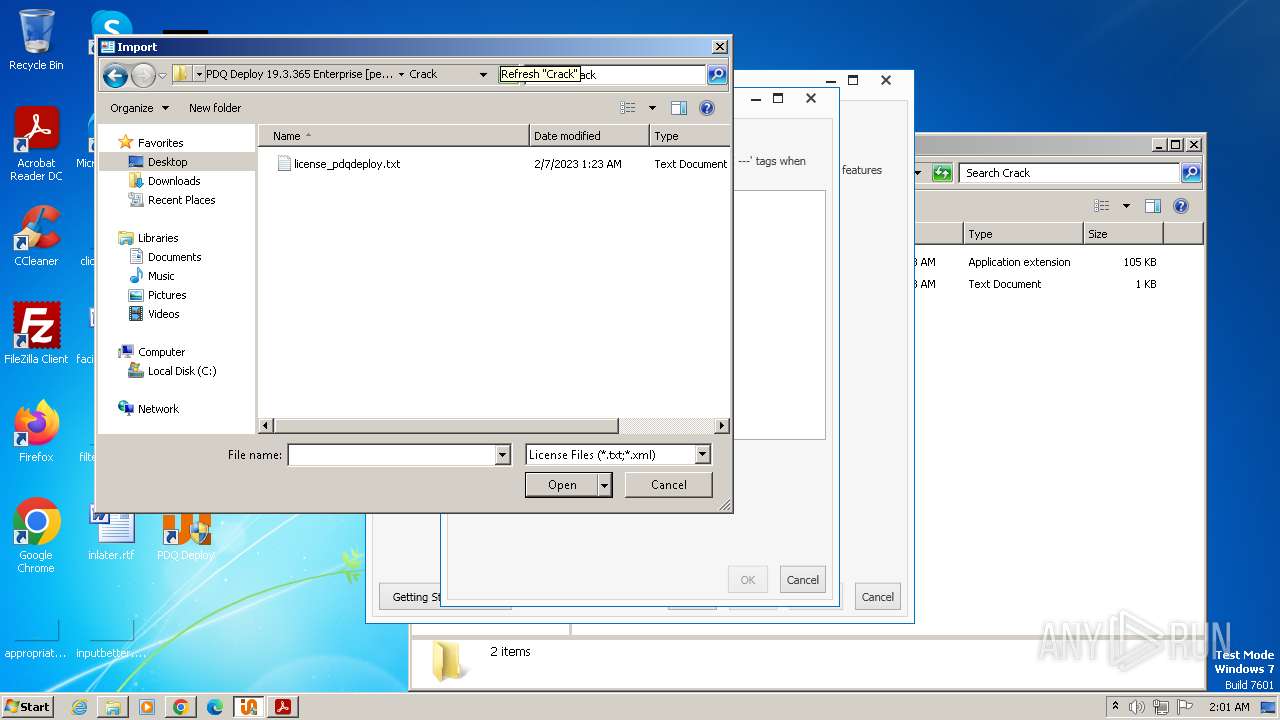Cancel the Import dialog

point(669,485)
